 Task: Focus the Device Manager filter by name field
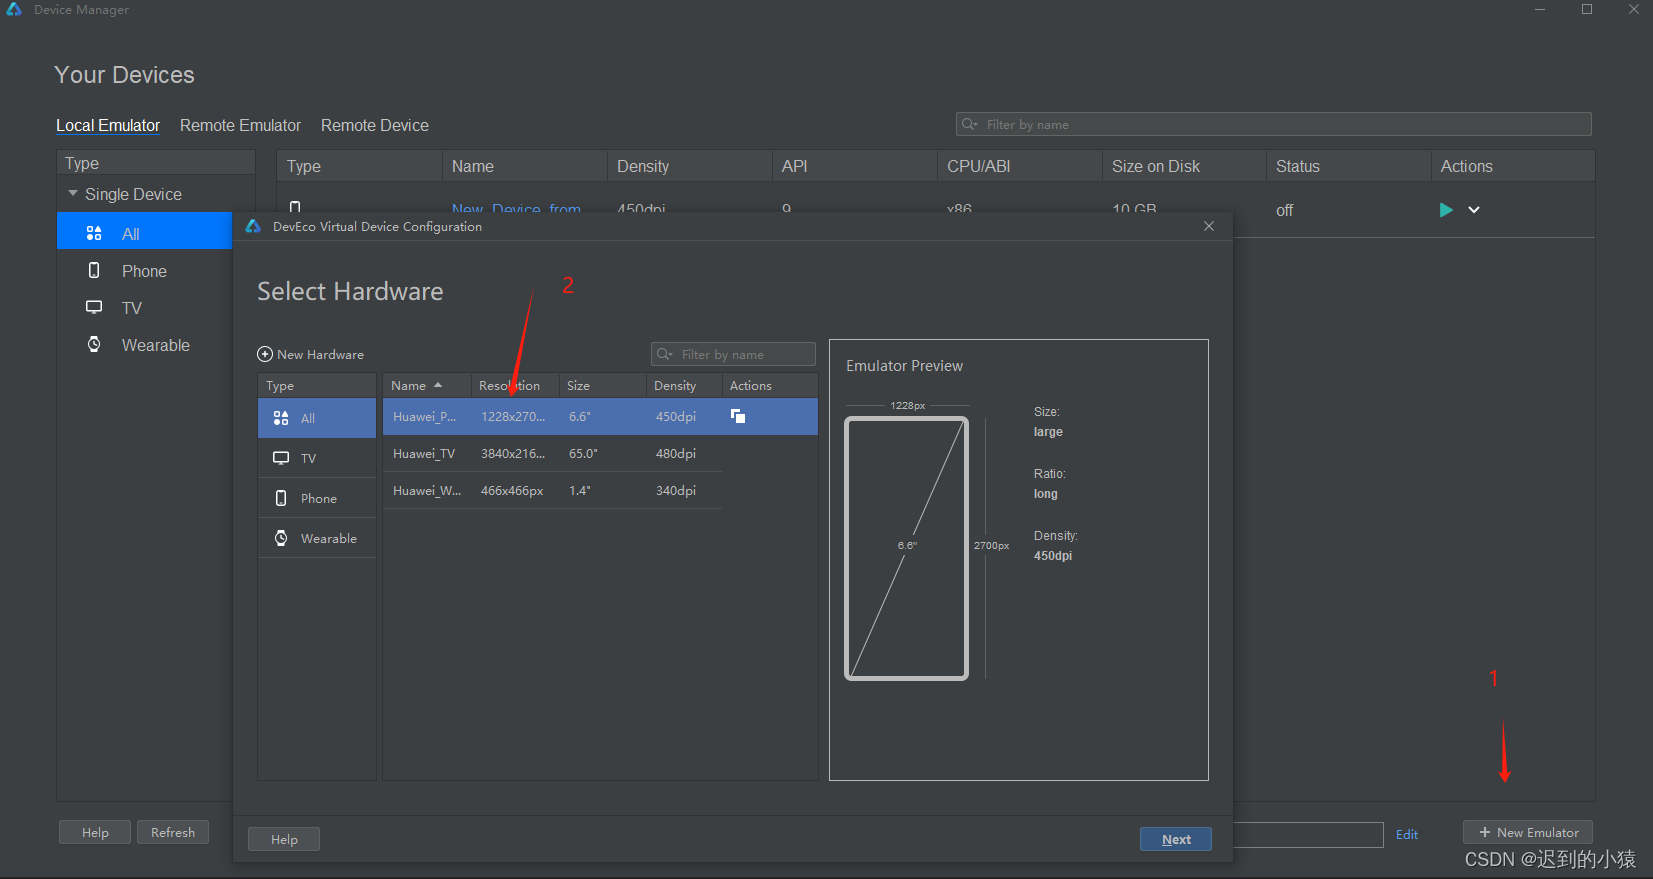[1273, 124]
